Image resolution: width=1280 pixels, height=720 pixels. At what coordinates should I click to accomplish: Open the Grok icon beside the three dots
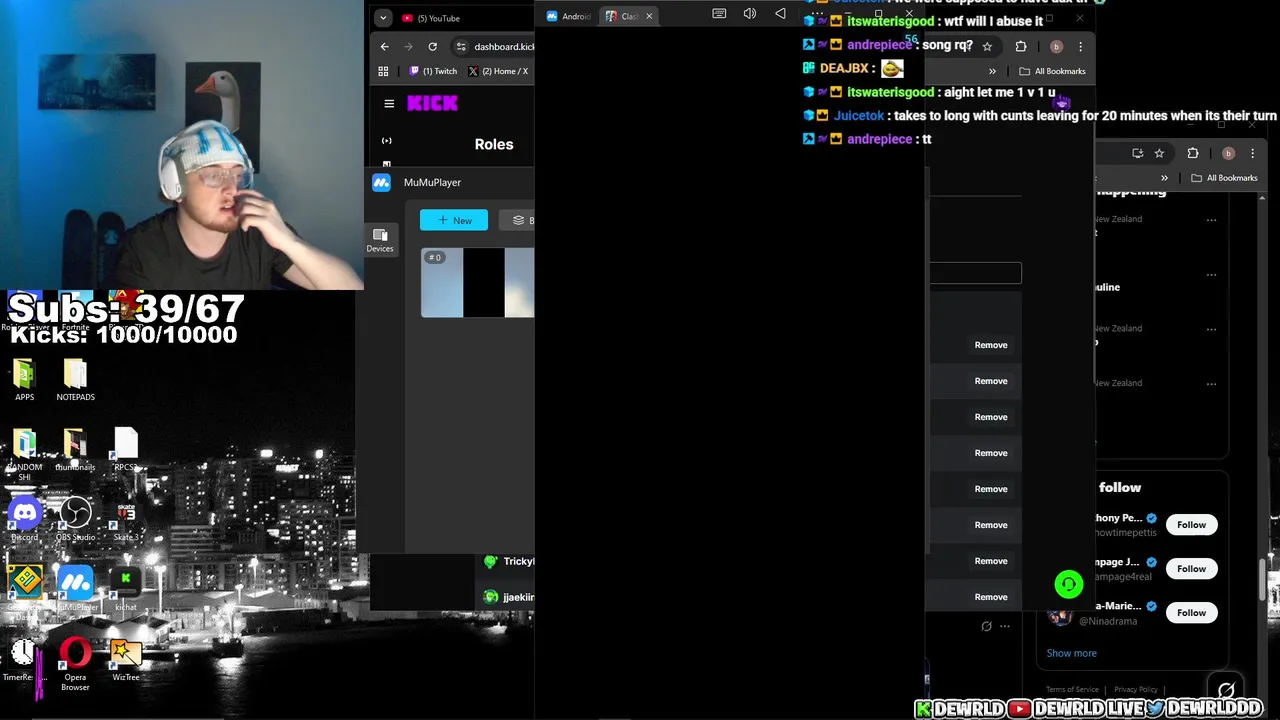click(986, 626)
